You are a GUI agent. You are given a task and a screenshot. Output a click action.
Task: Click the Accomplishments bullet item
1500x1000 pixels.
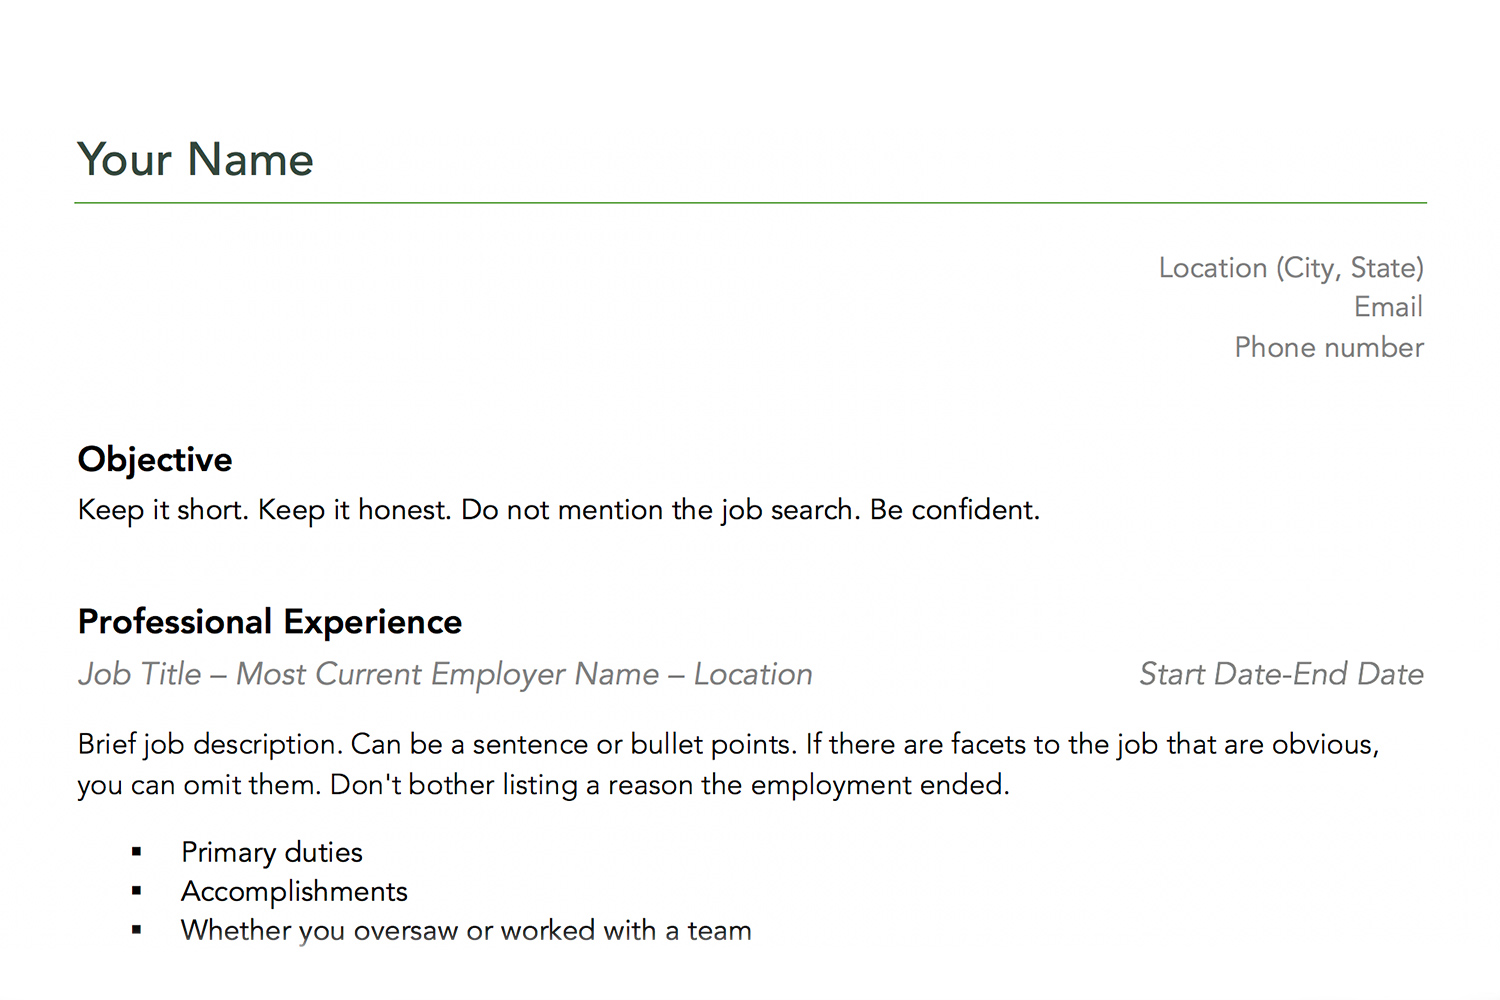tap(294, 891)
